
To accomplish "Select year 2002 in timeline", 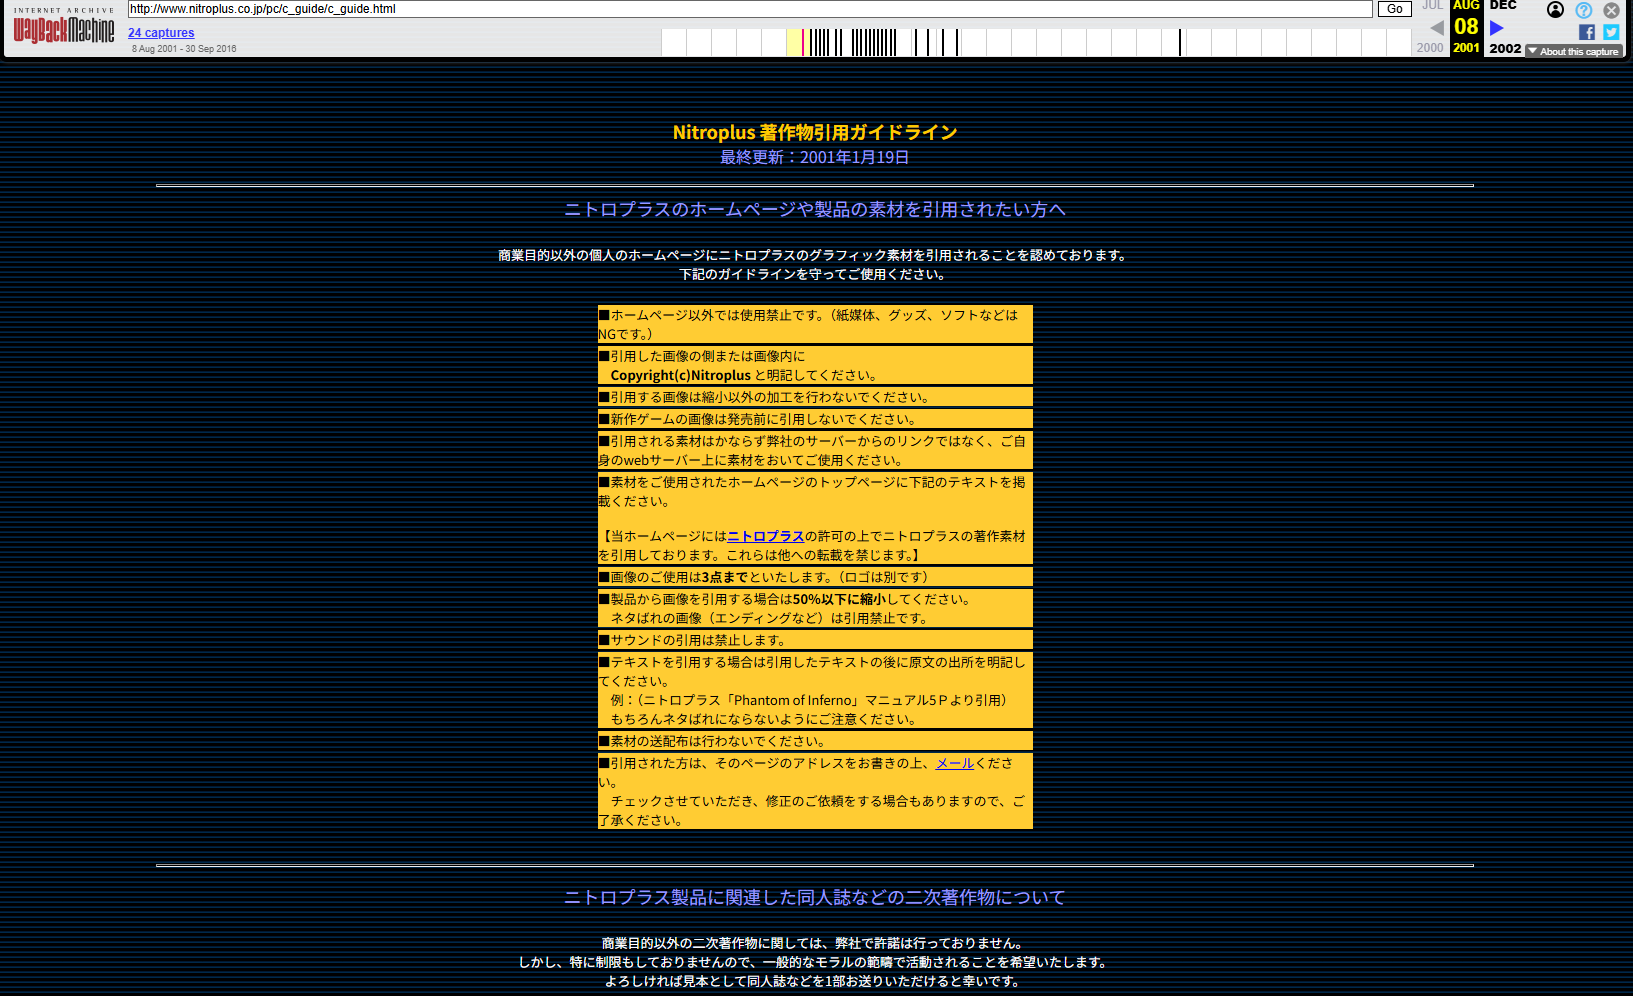I will (x=1505, y=48).
